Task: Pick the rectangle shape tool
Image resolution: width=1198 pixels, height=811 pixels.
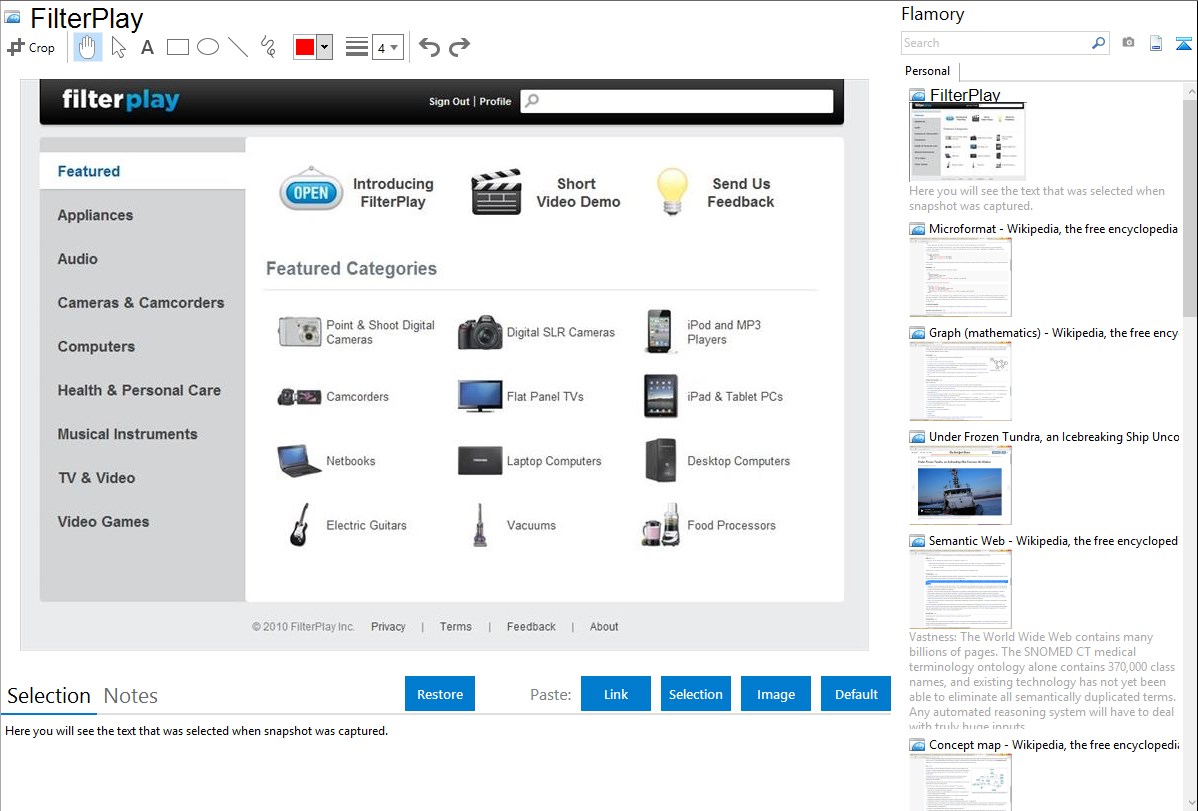Action: point(177,47)
